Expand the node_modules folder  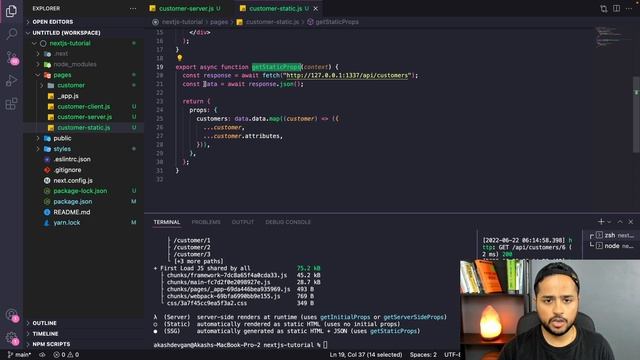coord(75,64)
